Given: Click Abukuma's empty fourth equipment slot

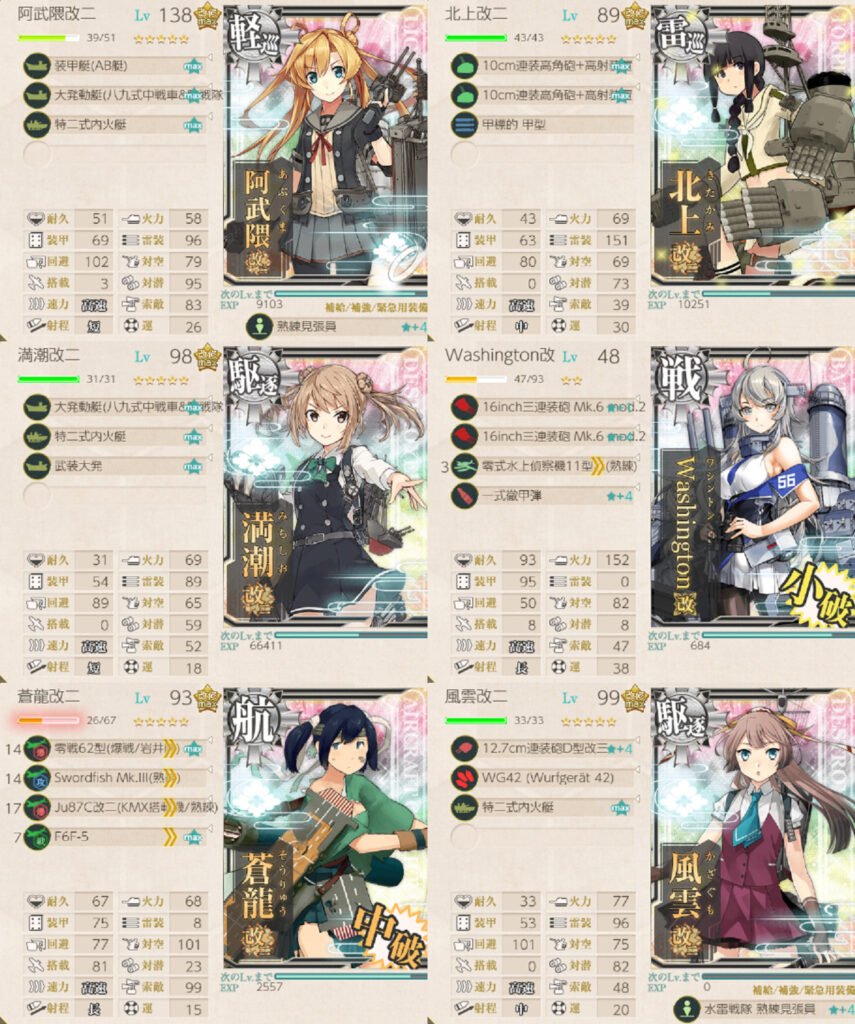Looking at the screenshot, I should (x=118, y=154).
